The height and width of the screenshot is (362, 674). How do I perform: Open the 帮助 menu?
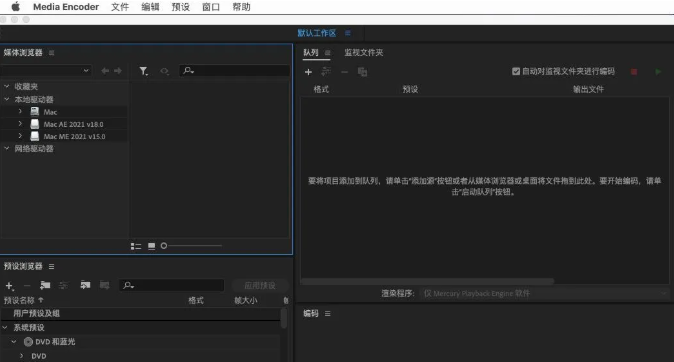(x=241, y=7)
